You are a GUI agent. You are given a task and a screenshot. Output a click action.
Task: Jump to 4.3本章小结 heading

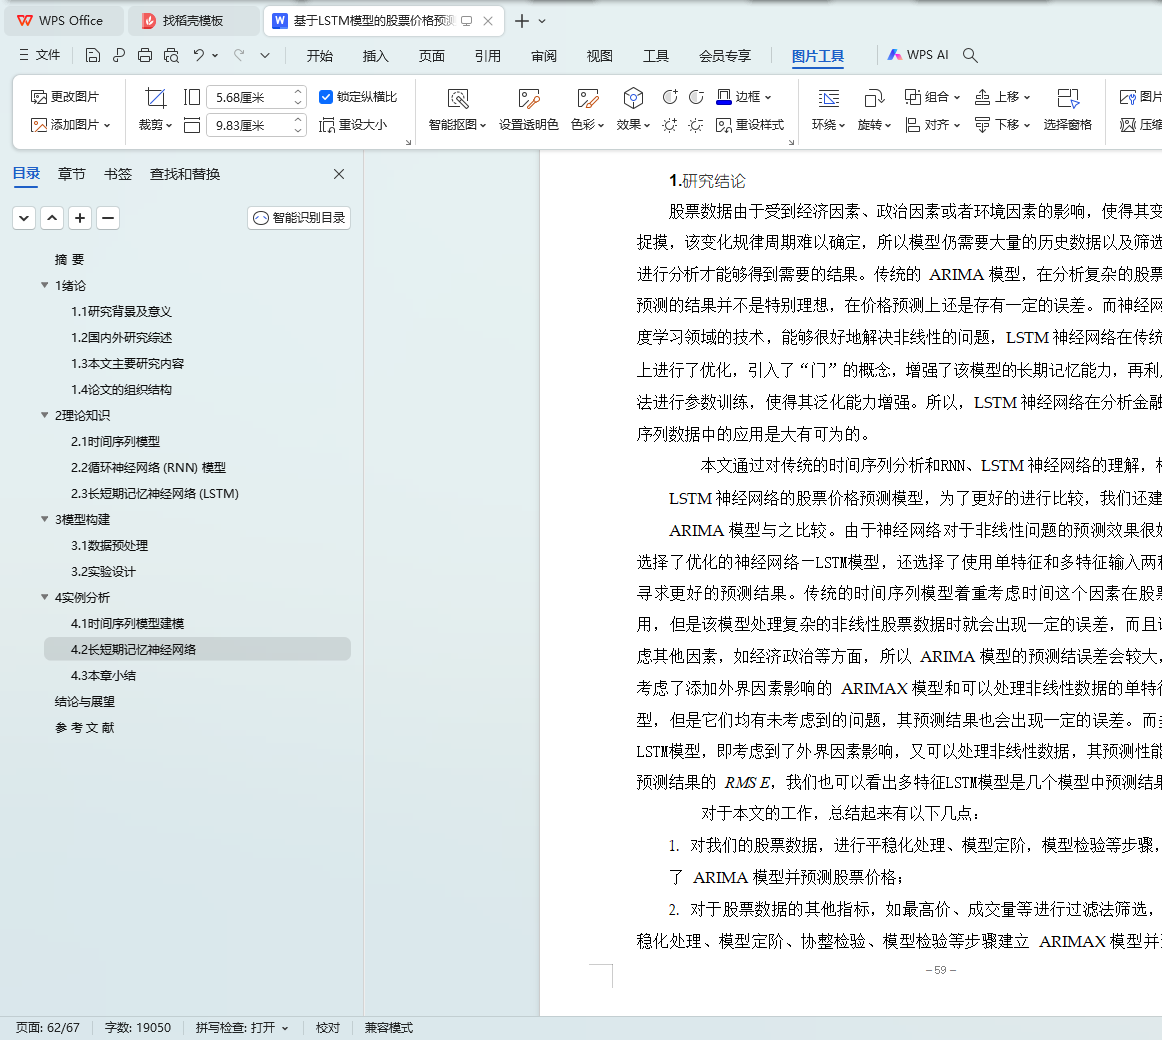(103, 675)
